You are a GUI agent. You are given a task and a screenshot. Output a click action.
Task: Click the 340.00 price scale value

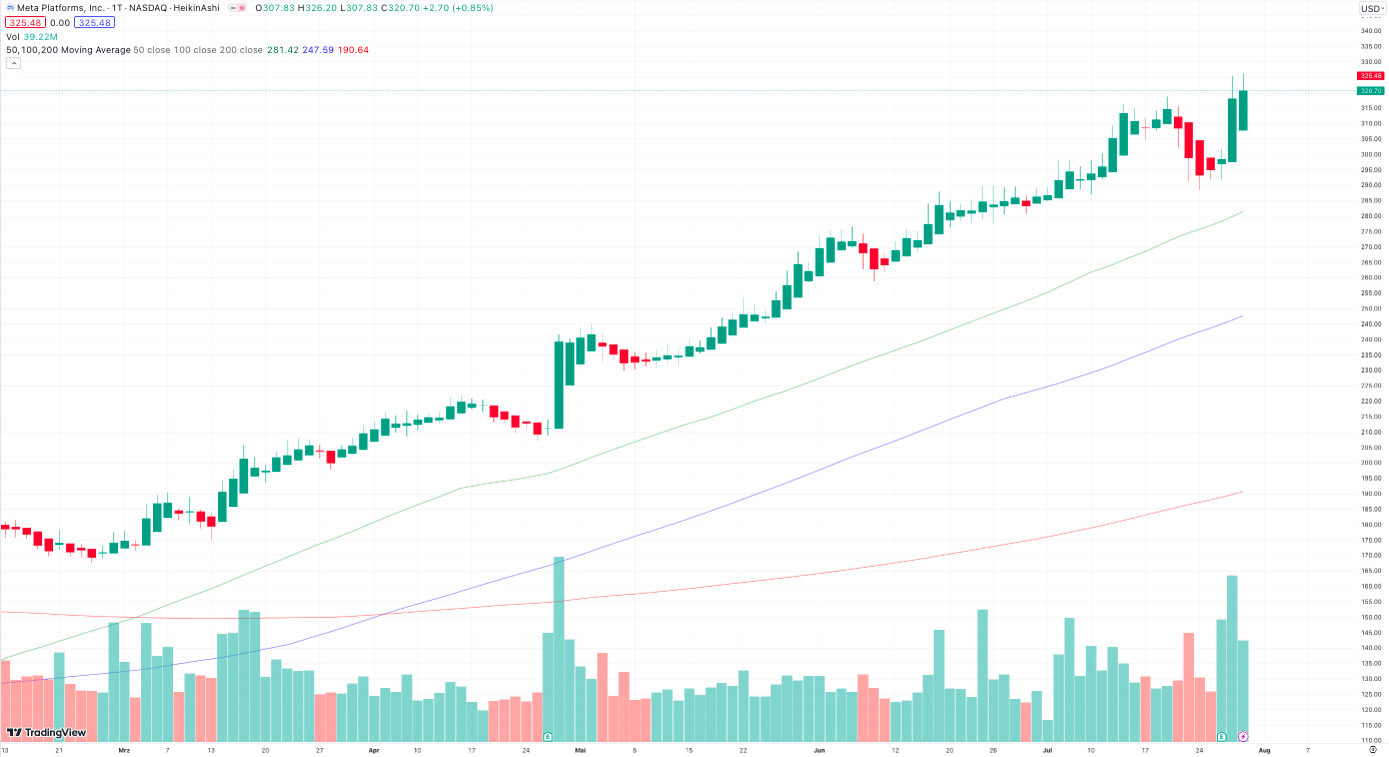point(1370,31)
